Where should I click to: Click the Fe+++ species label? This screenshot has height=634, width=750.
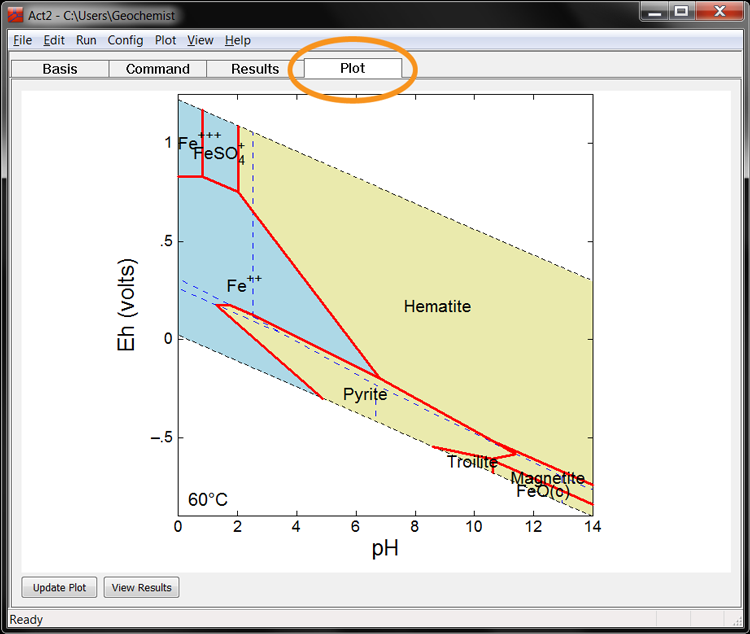199,142
